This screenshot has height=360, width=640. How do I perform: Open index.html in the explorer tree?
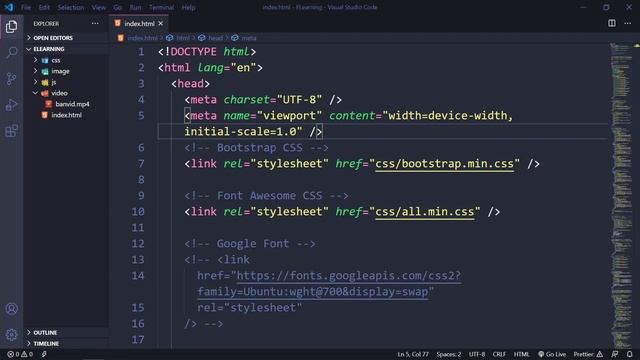pos(66,115)
